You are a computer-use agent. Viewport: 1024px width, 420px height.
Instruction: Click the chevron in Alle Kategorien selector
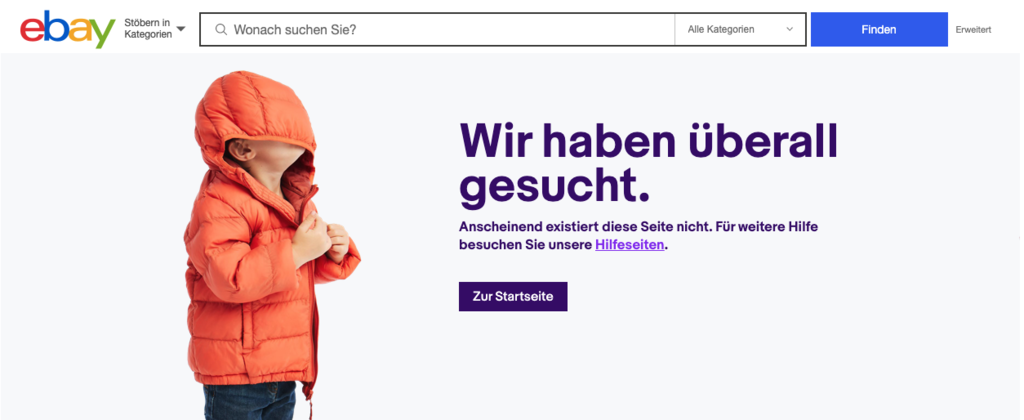[790, 29]
